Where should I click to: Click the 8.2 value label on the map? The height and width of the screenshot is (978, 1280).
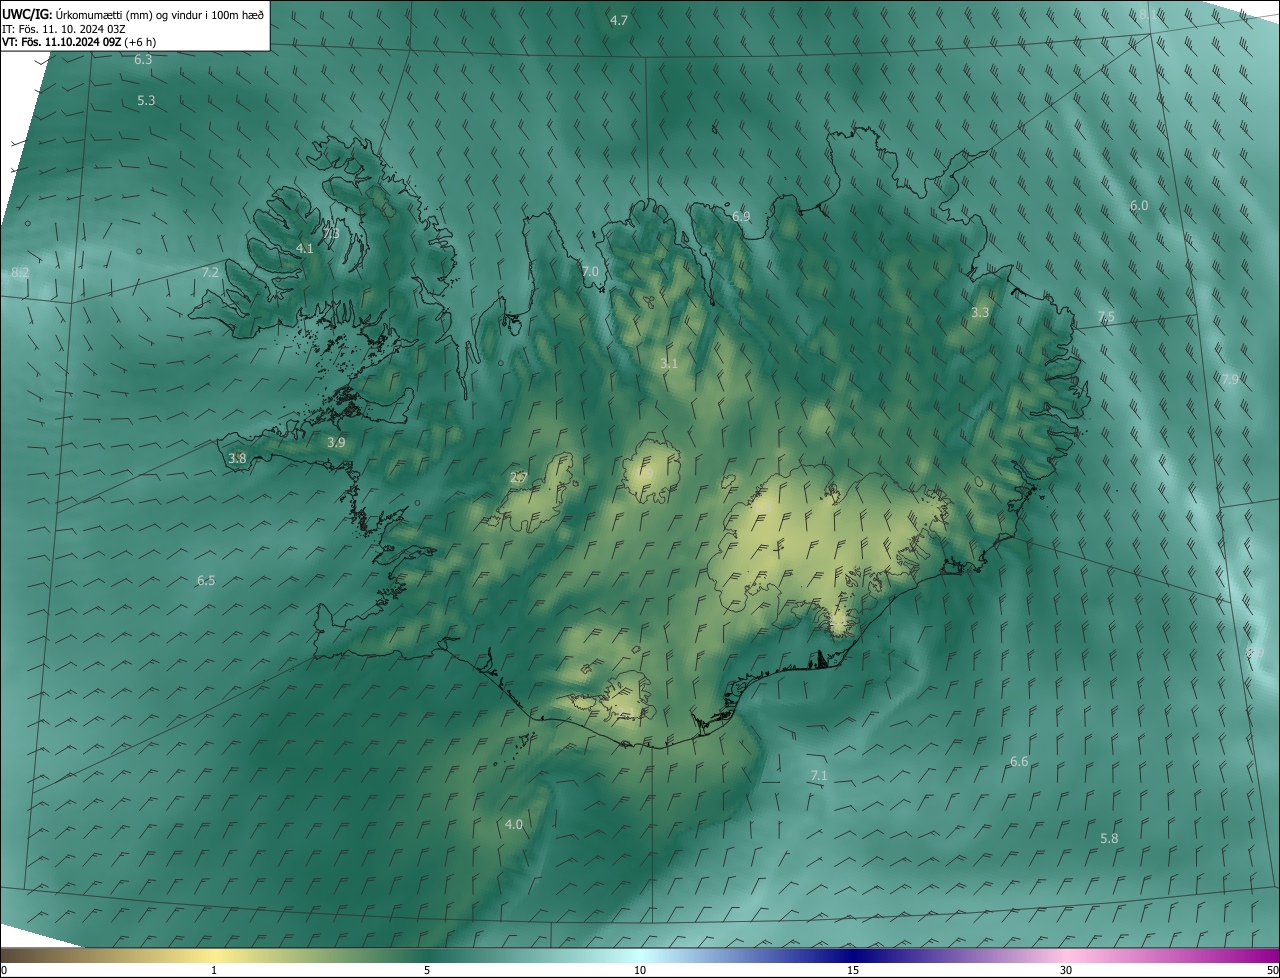click(x=20, y=273)
